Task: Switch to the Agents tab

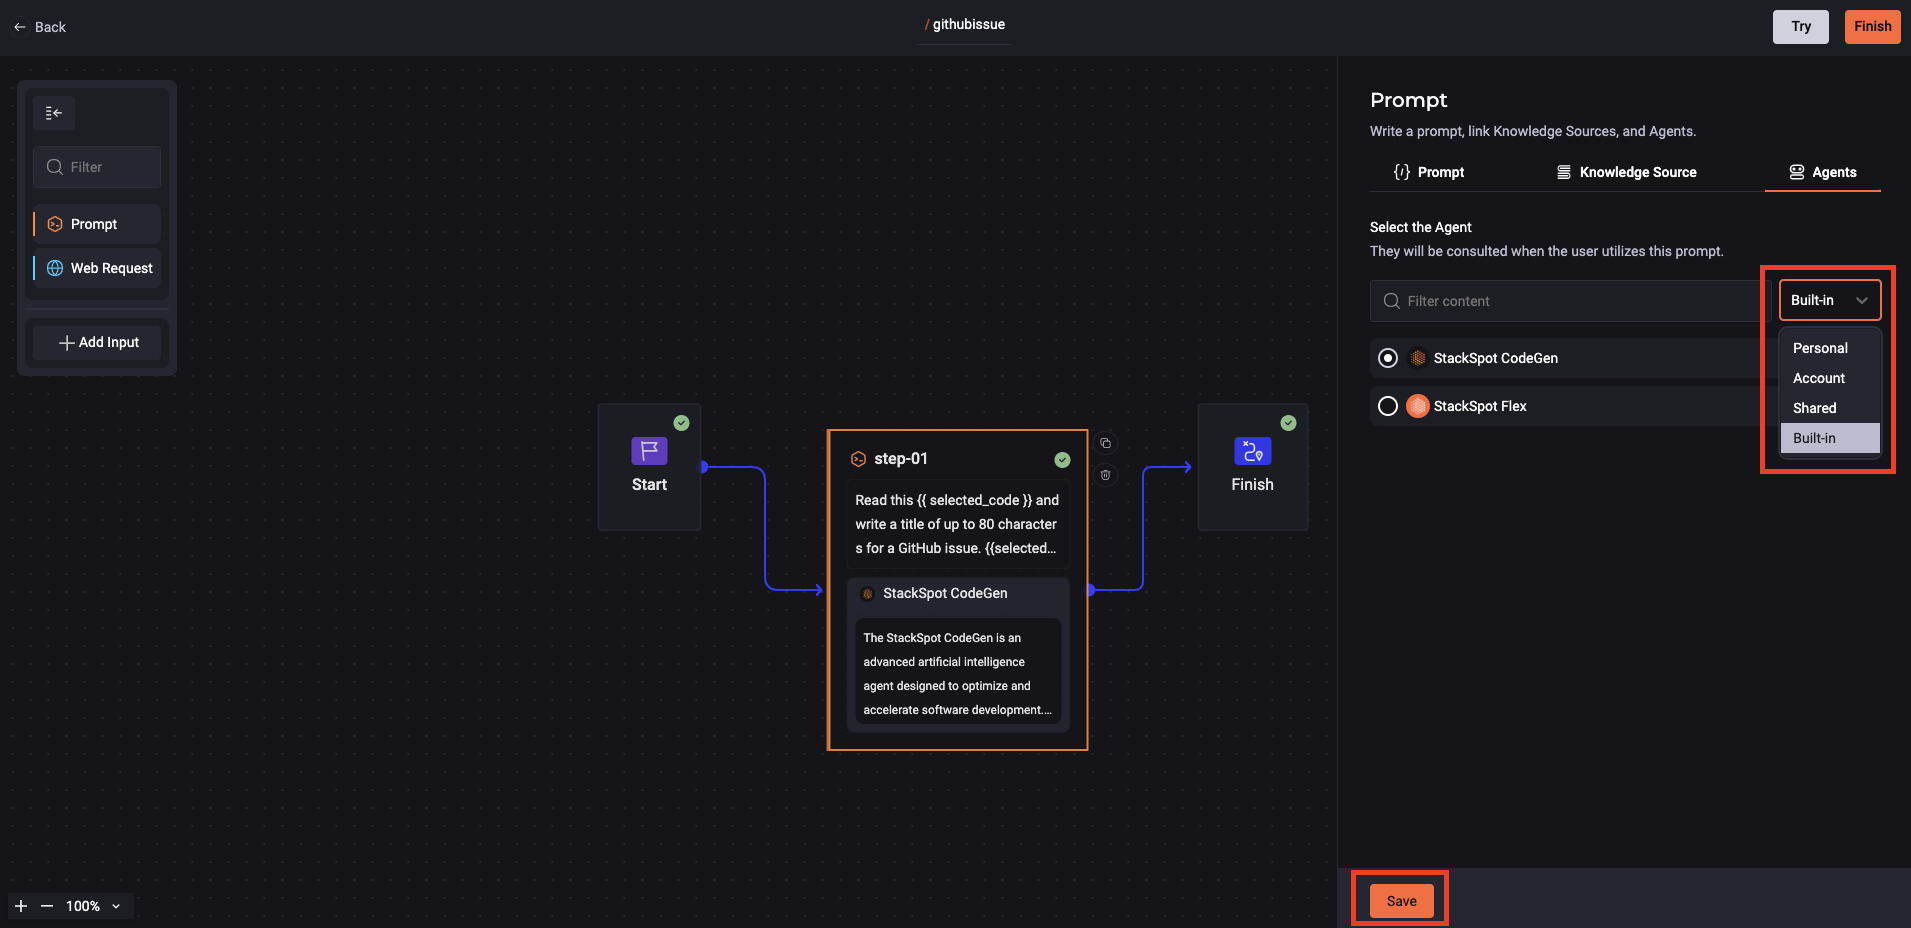Action: tap(1822, 172)
